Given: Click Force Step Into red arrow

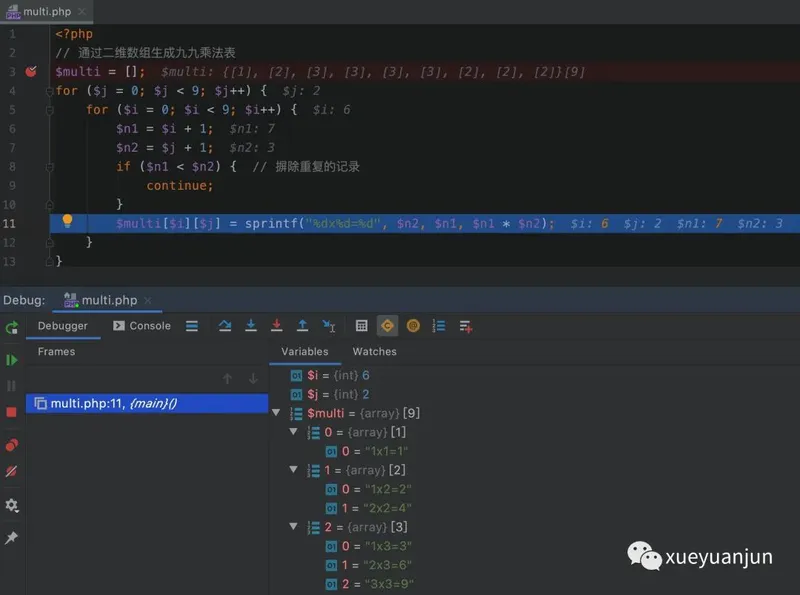Looking at the screenshot, I should tap(277, 326).
